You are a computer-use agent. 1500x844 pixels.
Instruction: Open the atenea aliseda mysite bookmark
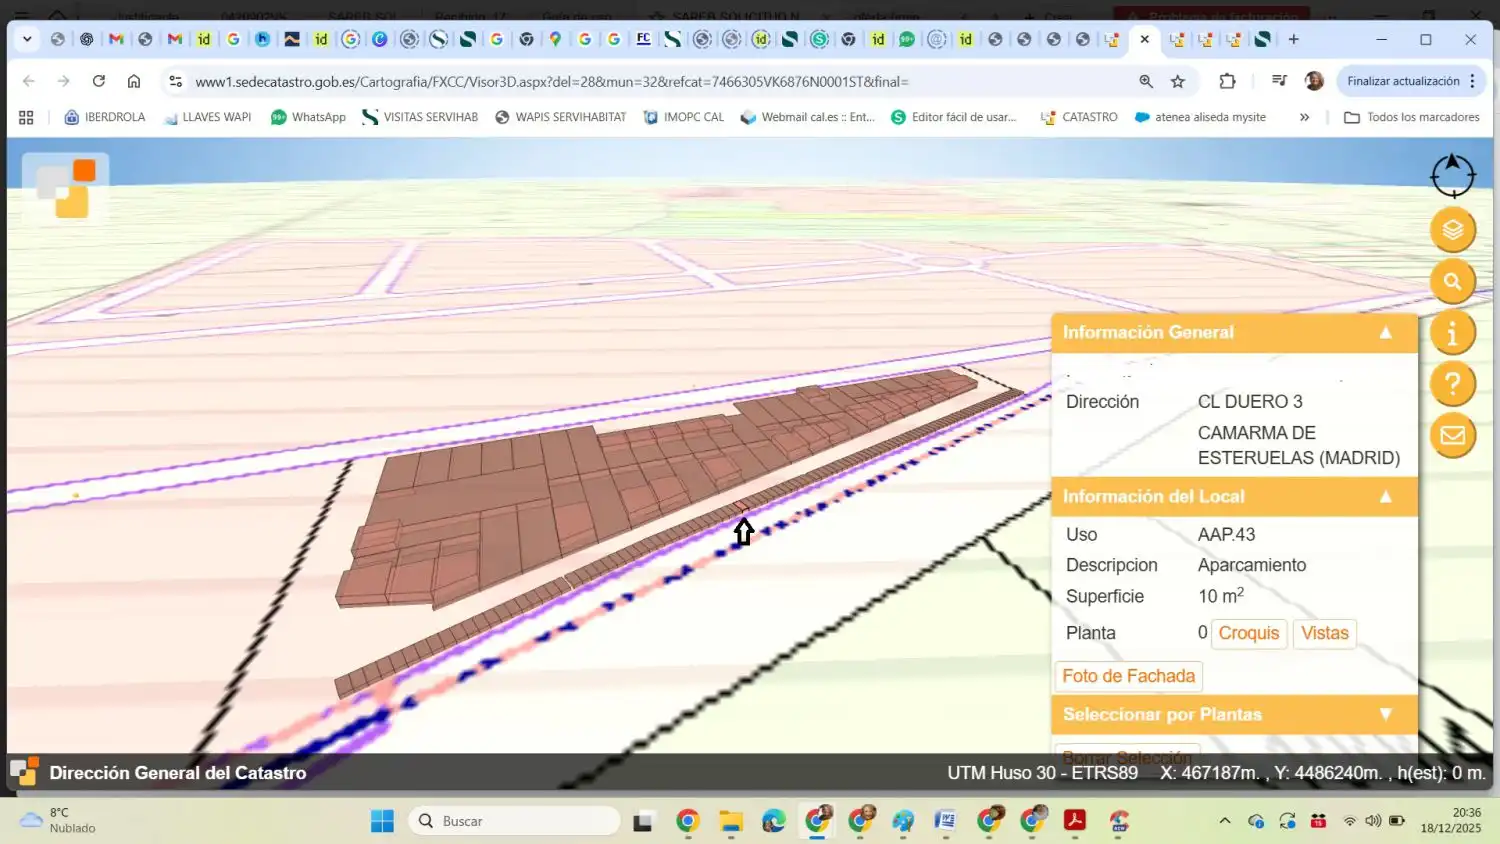[x=1201, y=117]
